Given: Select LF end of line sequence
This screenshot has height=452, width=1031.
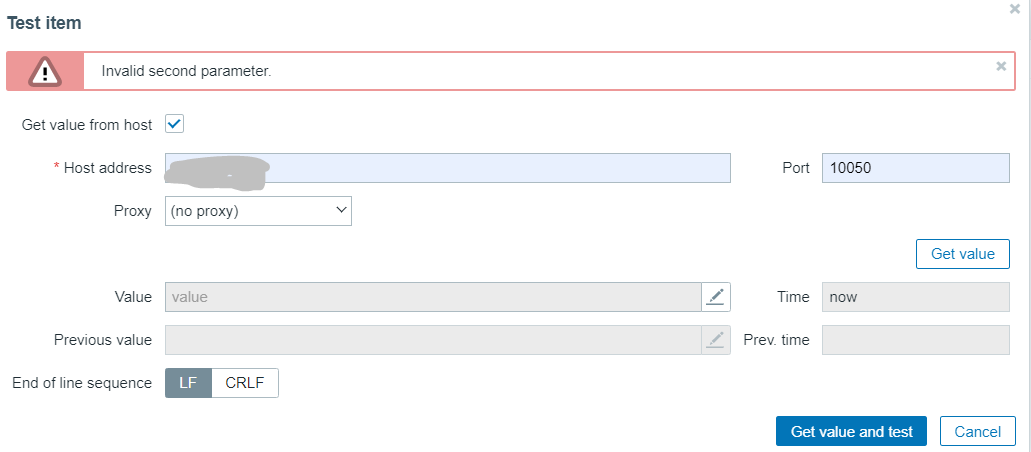Looking at the screenshot, I should 188,383.
